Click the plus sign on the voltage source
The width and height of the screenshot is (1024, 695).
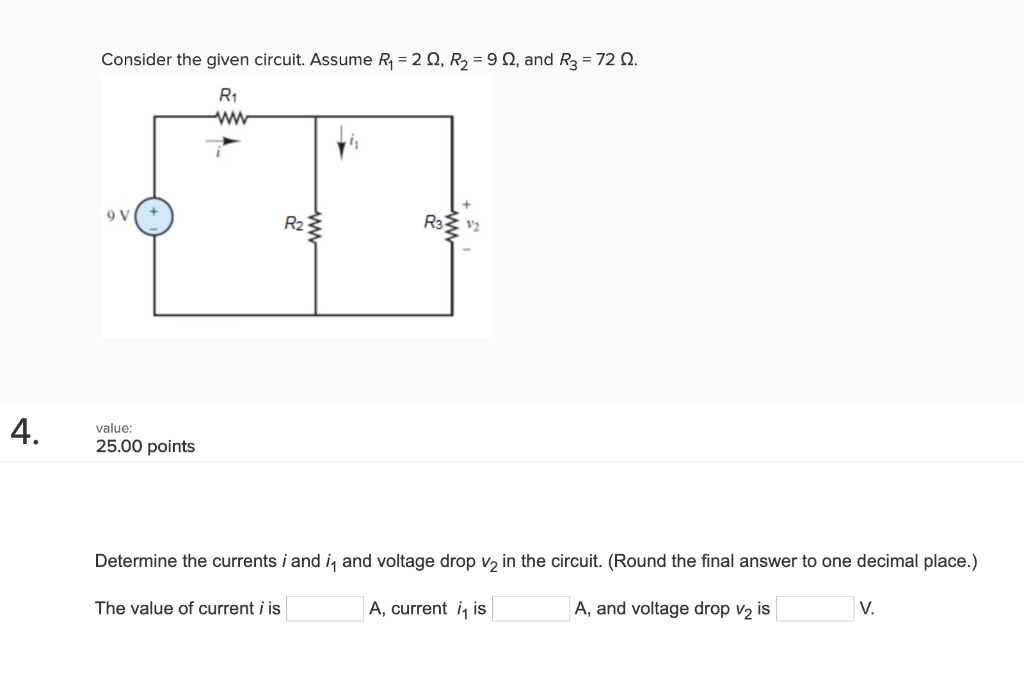point(152,210)
